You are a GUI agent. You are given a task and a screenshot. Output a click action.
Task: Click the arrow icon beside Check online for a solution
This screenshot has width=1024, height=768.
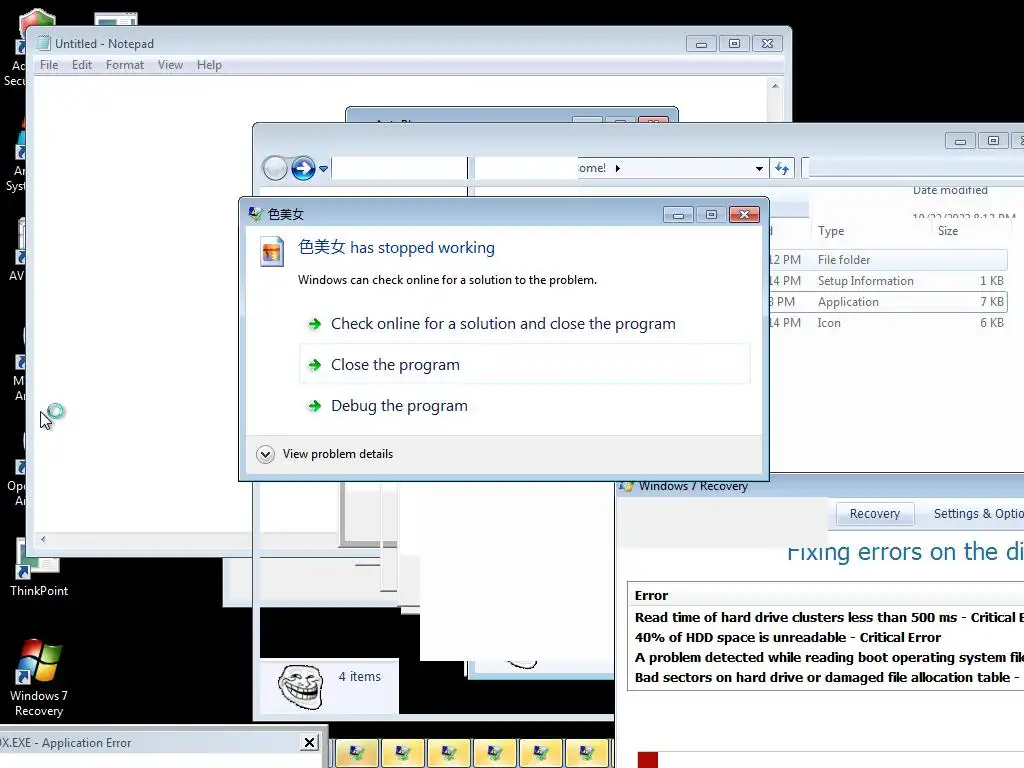(x=315, y=324)
